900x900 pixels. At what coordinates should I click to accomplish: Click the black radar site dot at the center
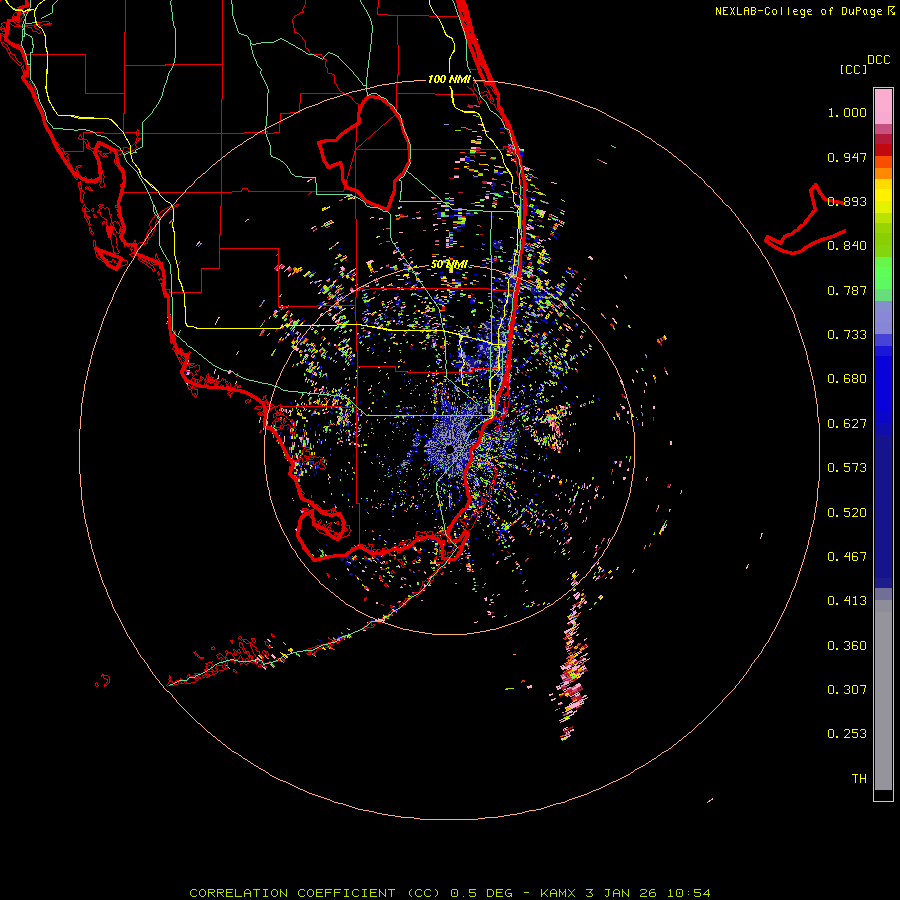[451, 449]
